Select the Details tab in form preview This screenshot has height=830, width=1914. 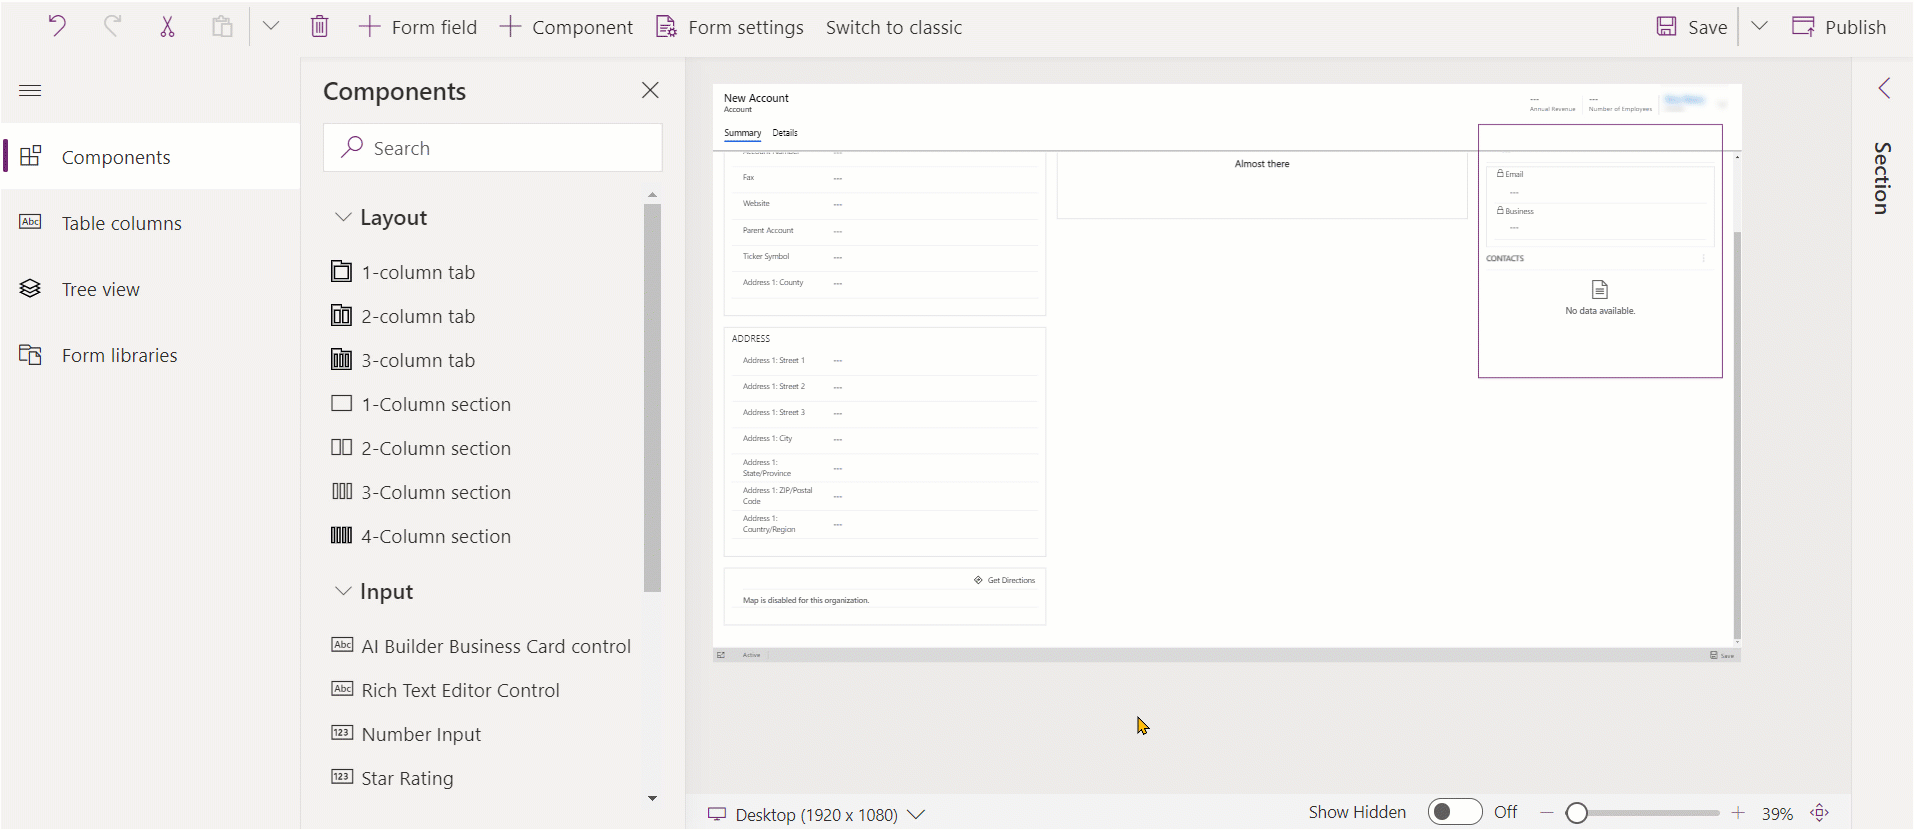coord(785,133)
